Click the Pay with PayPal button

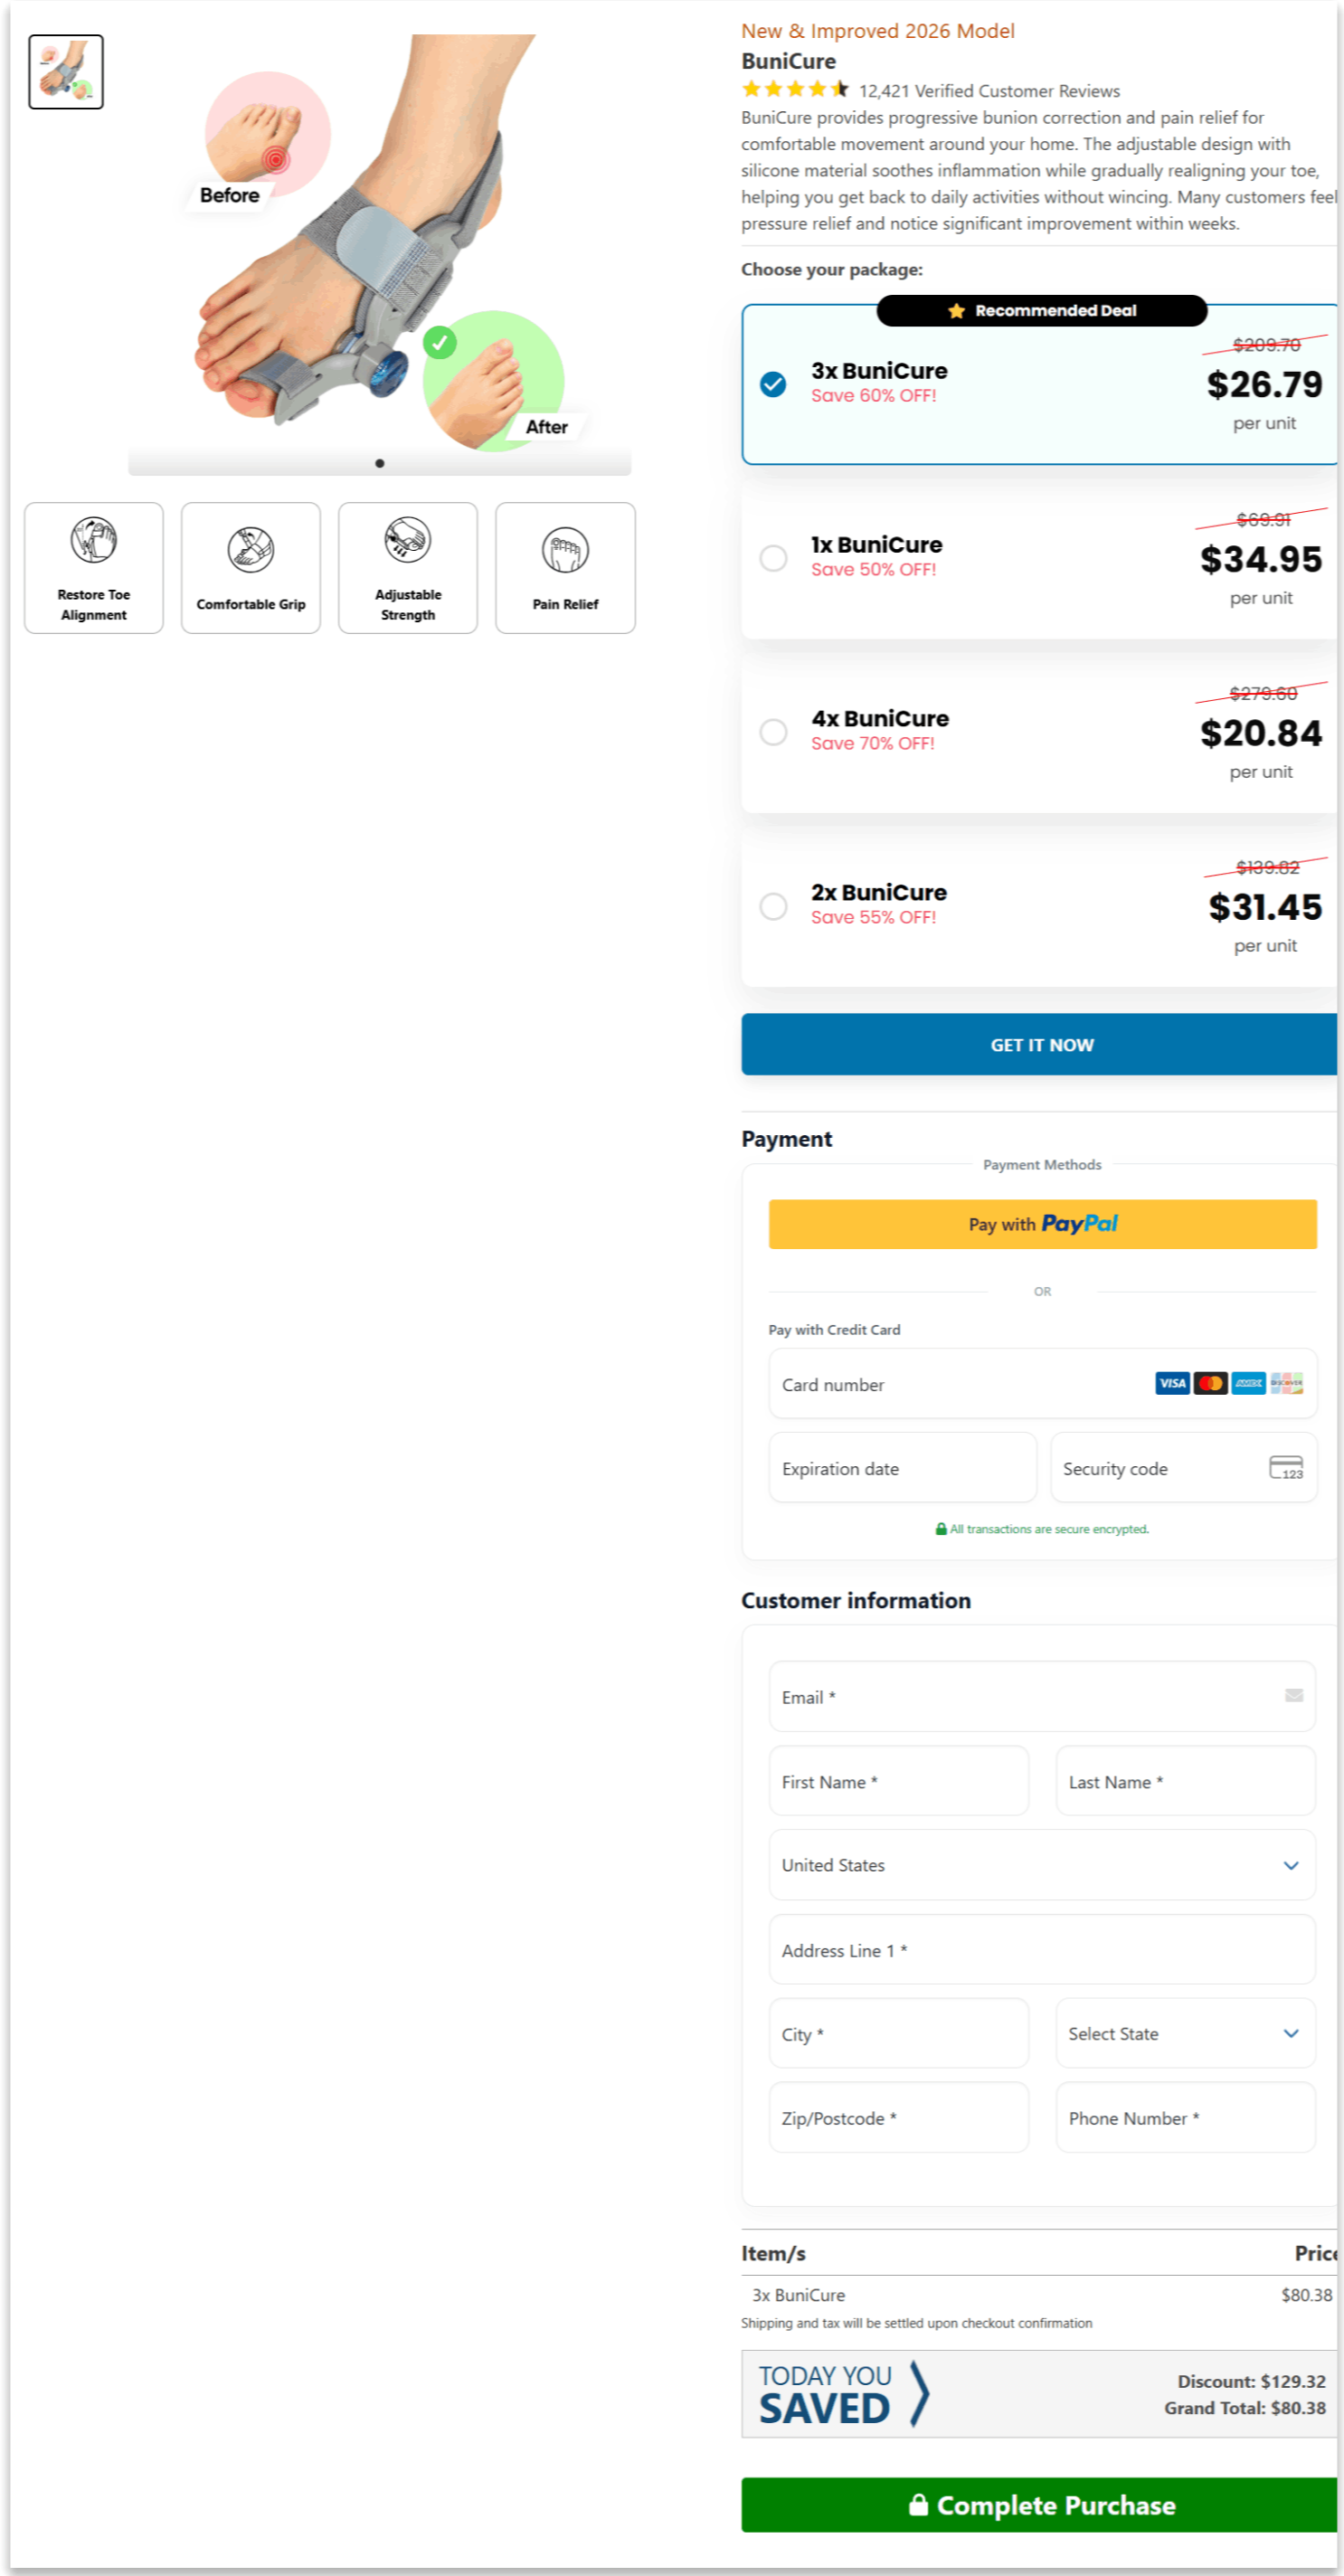(x=1042, y=1224)
